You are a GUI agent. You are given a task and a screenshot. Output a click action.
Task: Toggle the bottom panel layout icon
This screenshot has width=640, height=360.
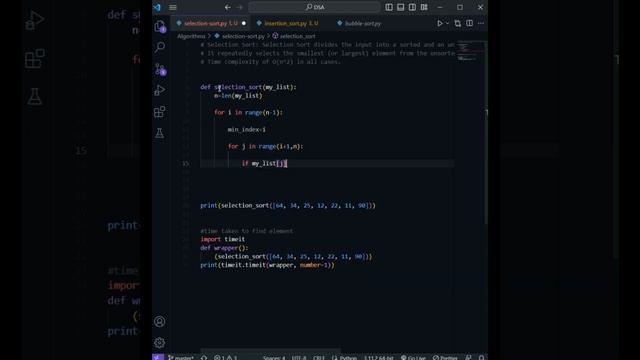(401, 7)
